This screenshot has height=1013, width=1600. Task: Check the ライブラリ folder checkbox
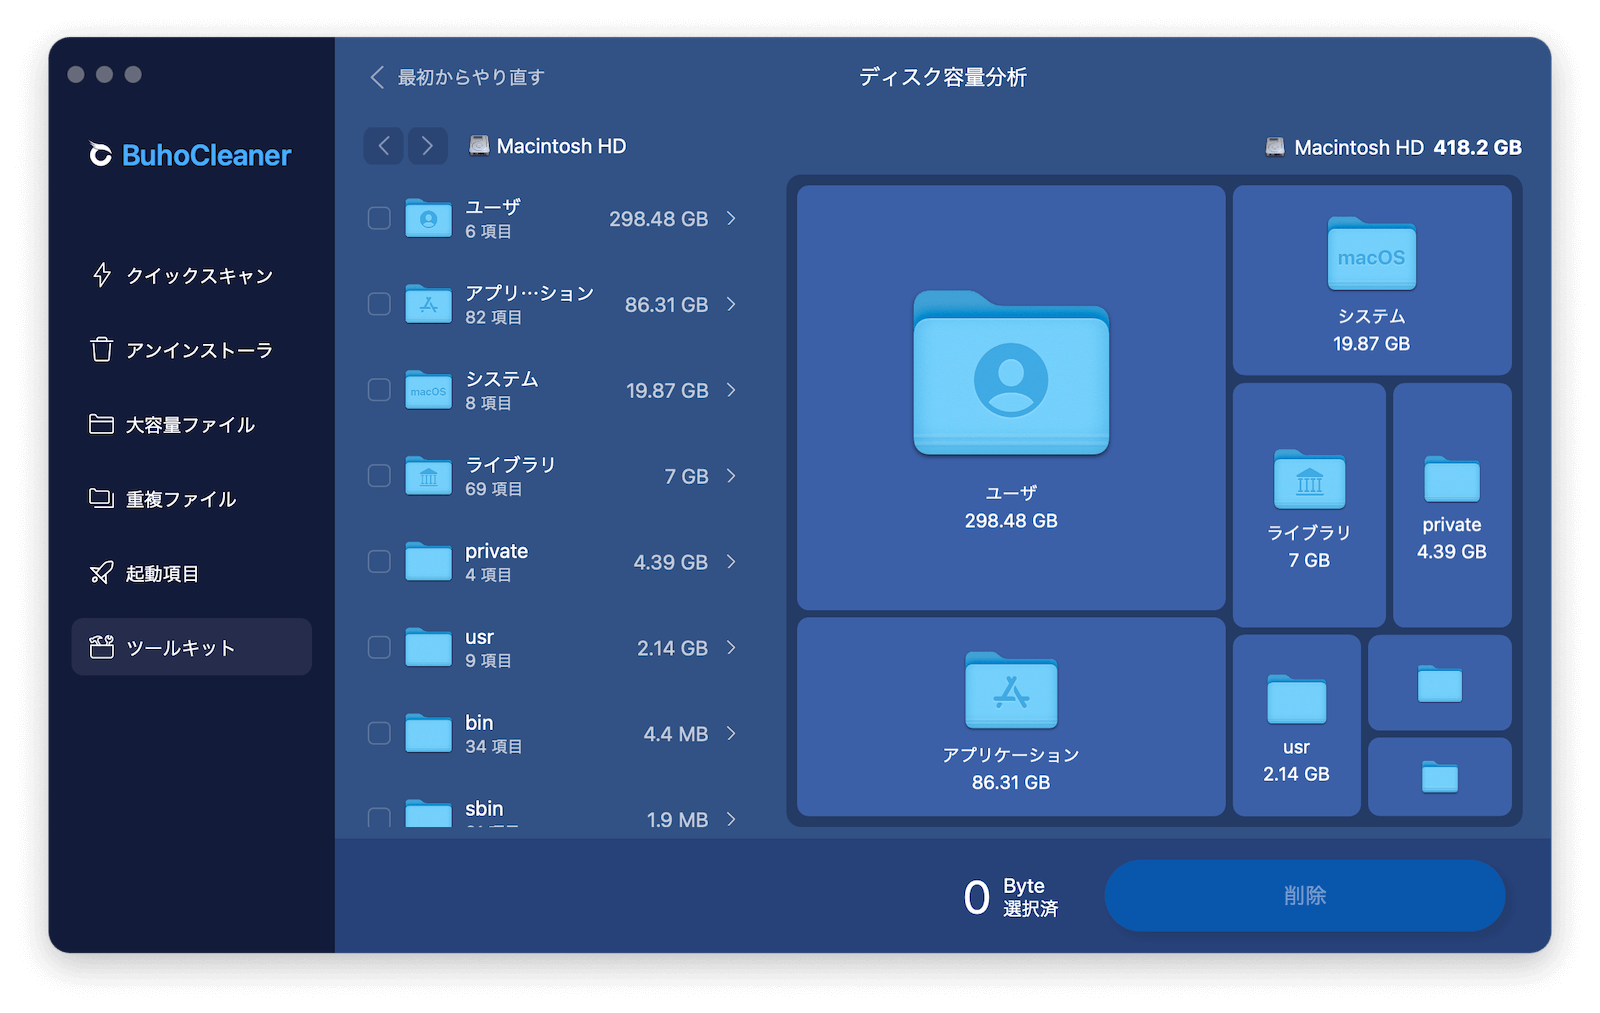[379, 476]
